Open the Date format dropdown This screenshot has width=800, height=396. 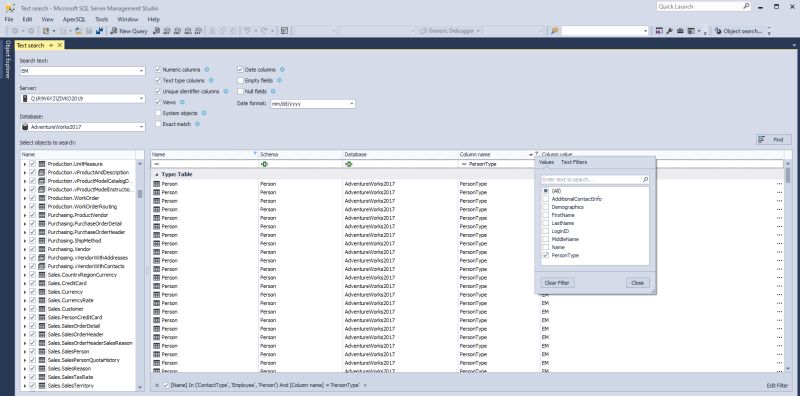(x=352, y=104)
